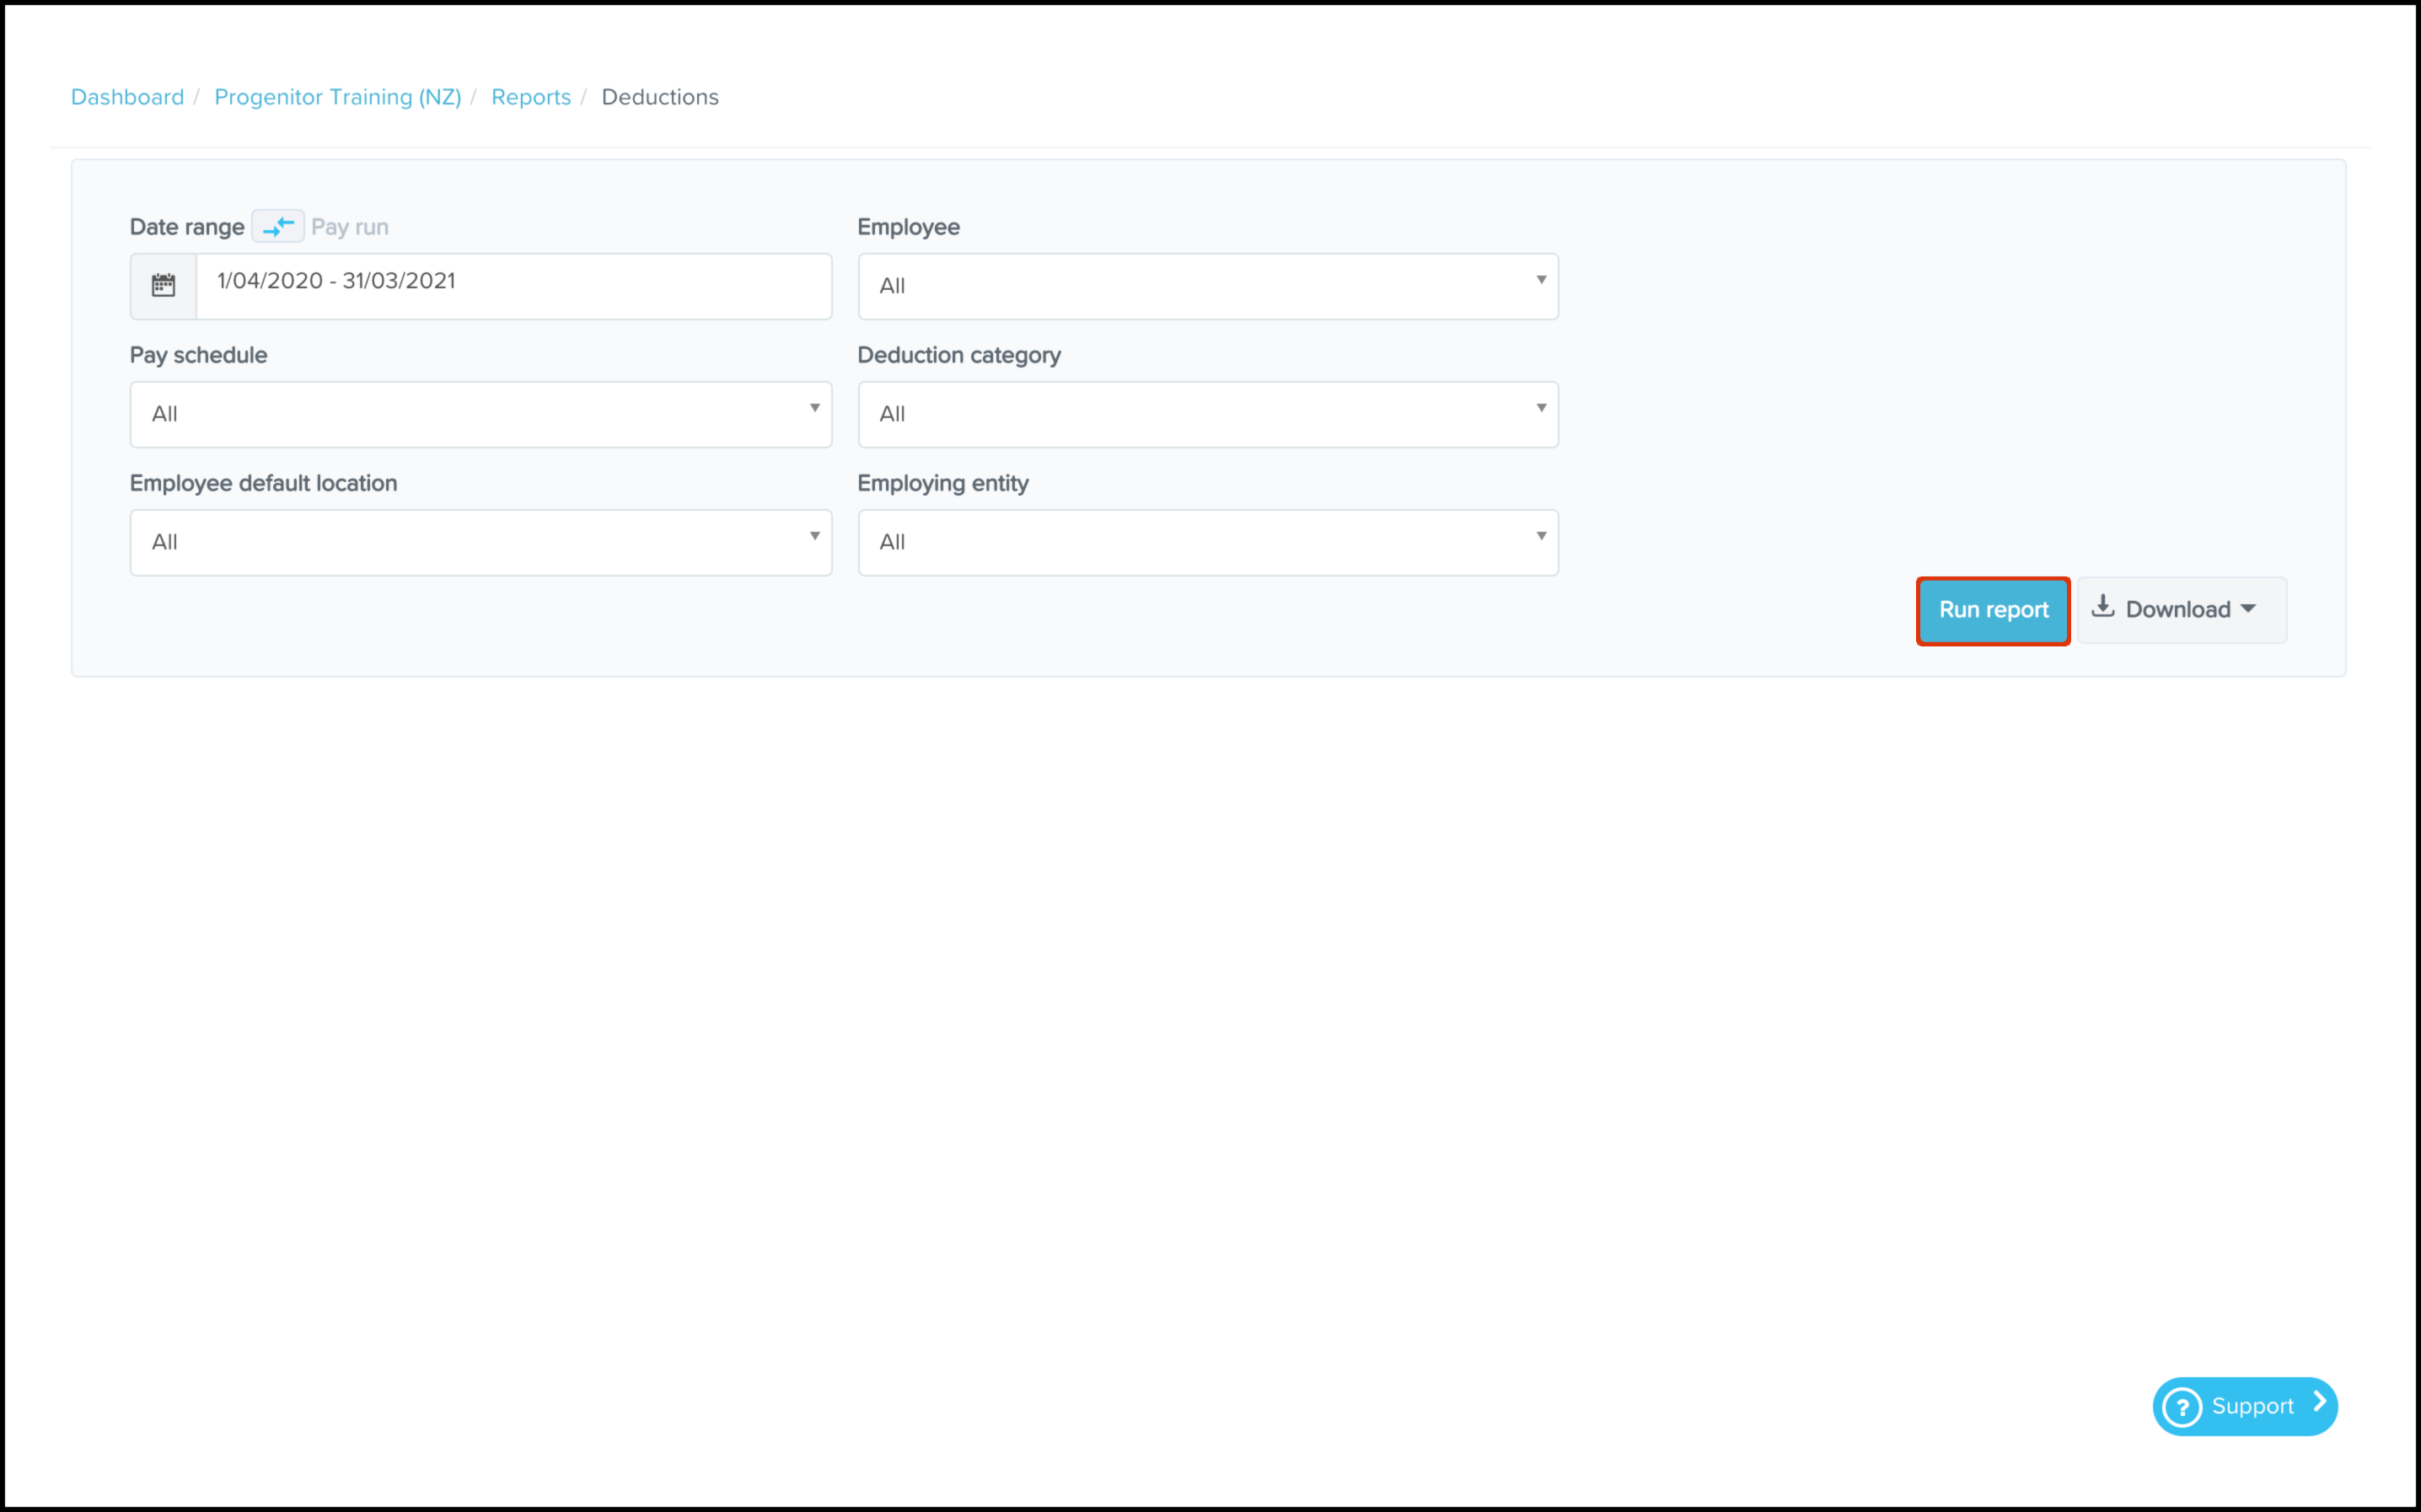Open Progenitor Training (NZ) breadcrumb

pyautogui.click(x=337, y=97)
